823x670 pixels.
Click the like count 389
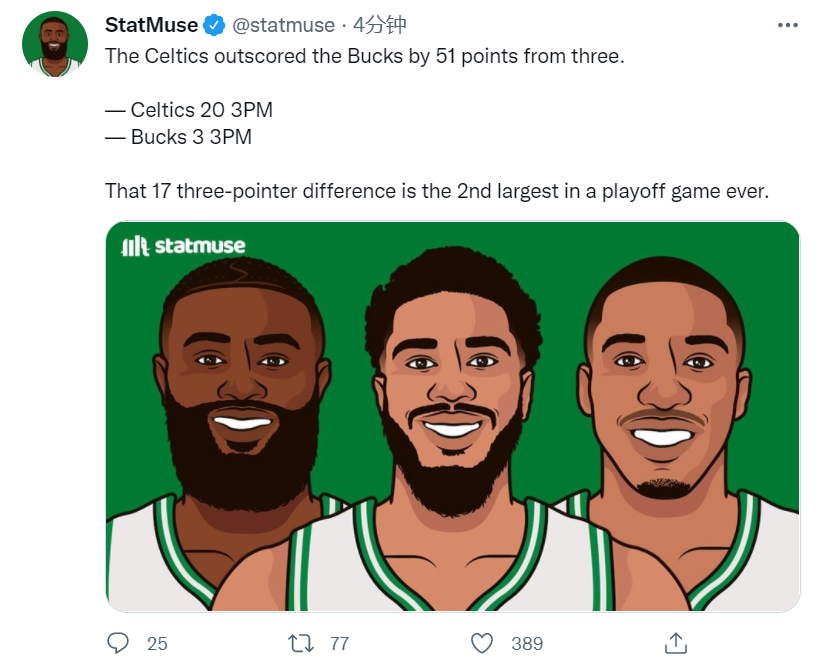[x=527, y=643]
